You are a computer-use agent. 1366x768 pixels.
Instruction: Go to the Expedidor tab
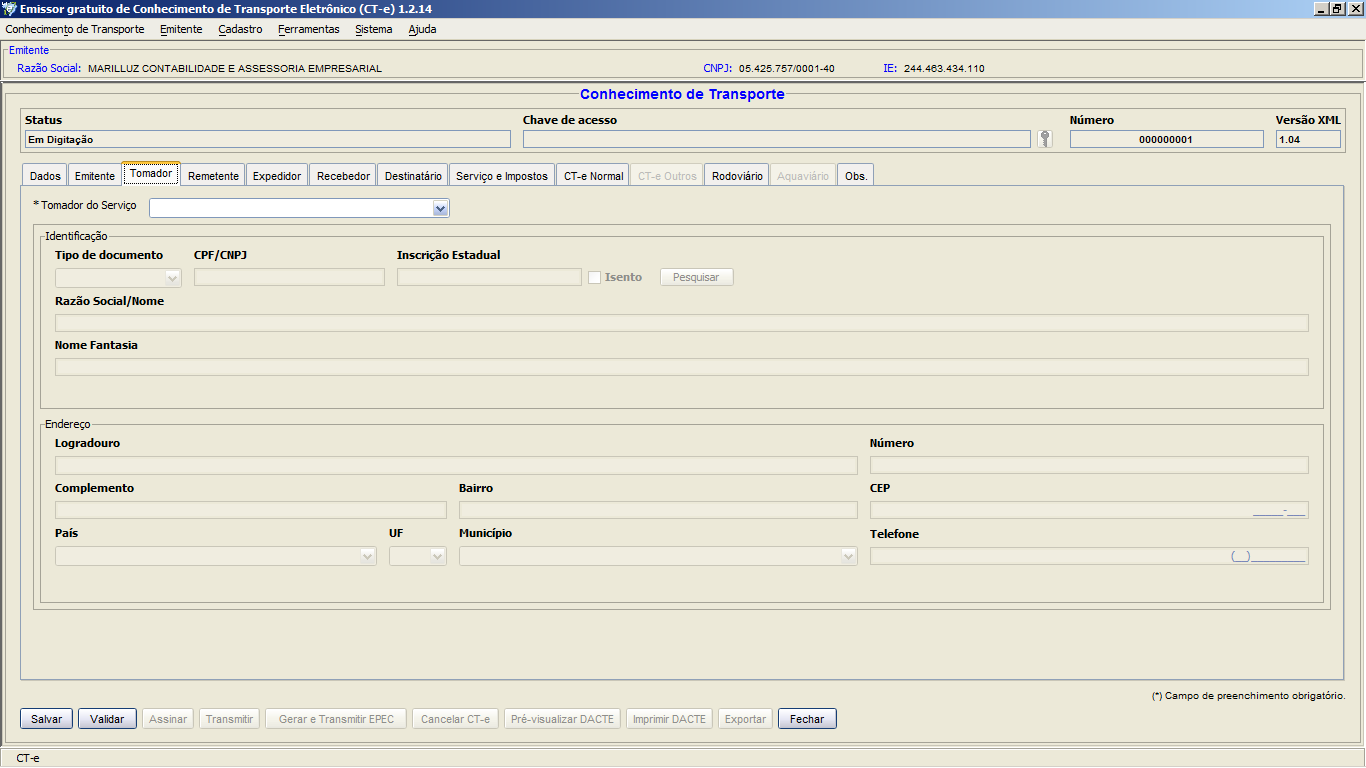[277, 176]
